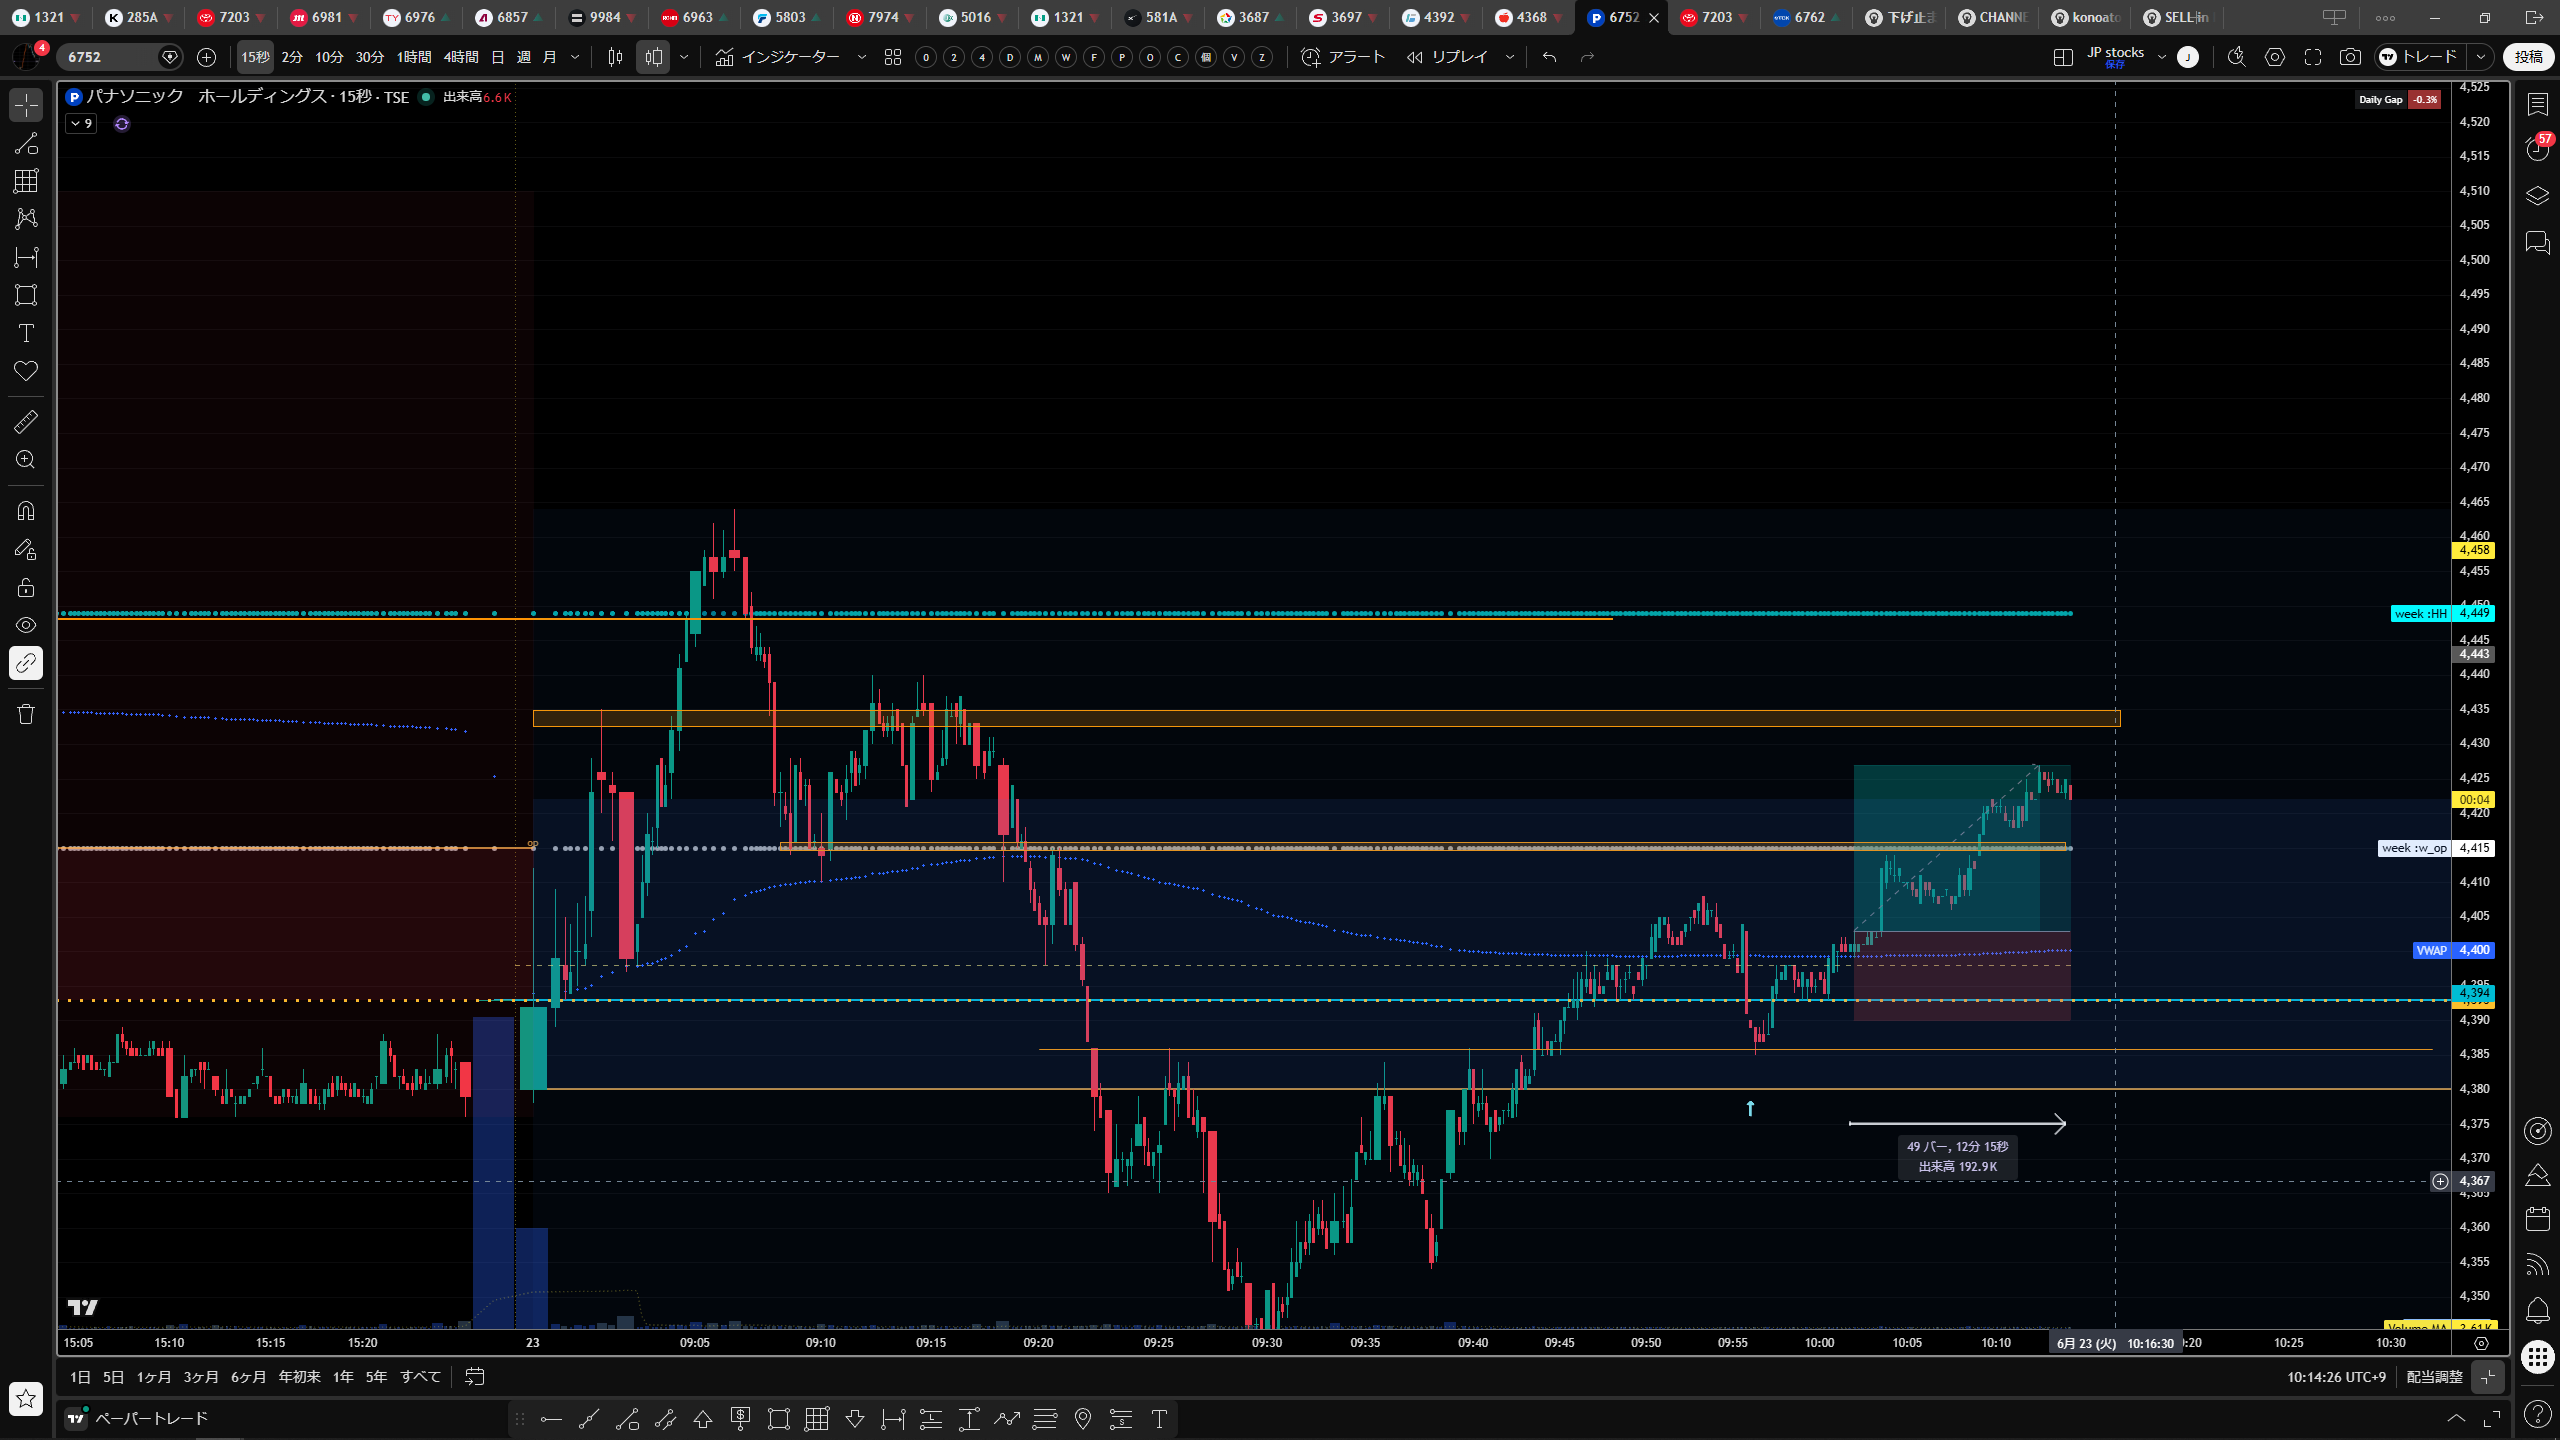Screen dimensions: 2560x1440
Task: Collapse the indicator legend showing 9
Action: tap(81, 124)
